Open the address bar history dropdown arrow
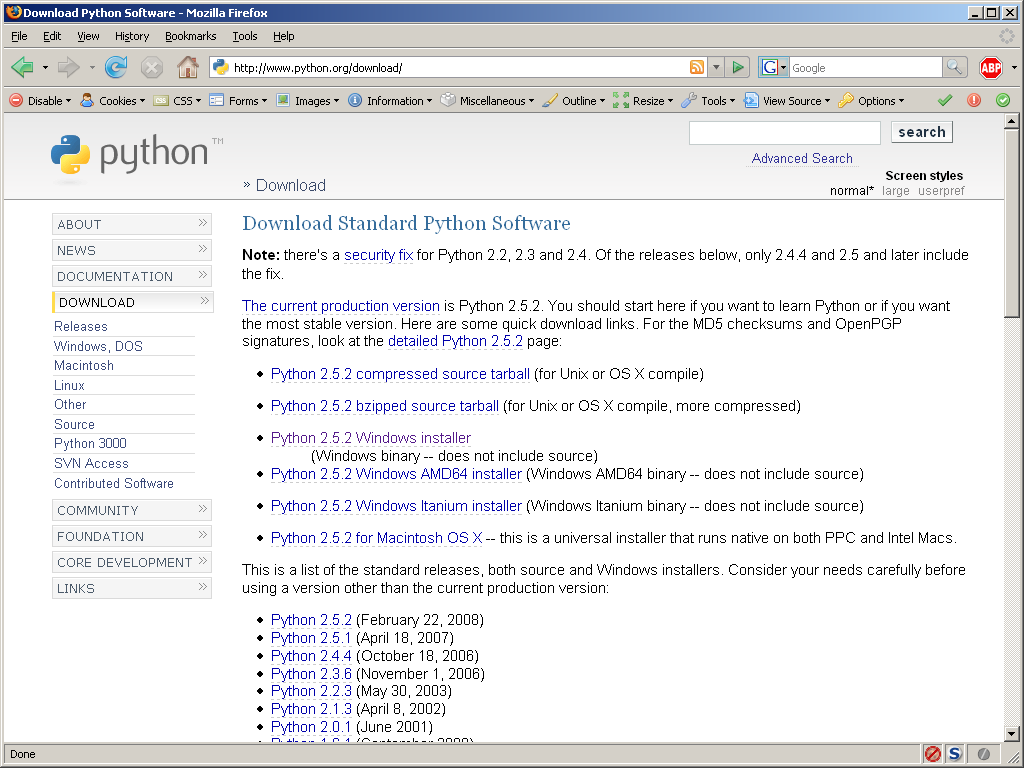Viewport: 1024px width, 768px height. click(716, 67)
